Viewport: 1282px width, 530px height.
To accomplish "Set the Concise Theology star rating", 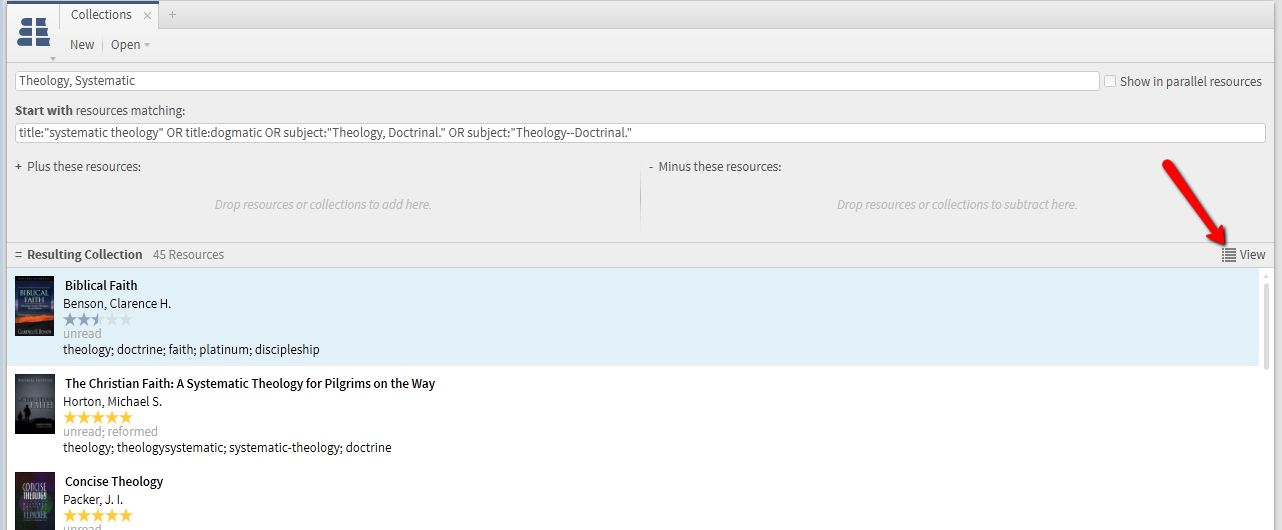I will (x=97, y=515).
